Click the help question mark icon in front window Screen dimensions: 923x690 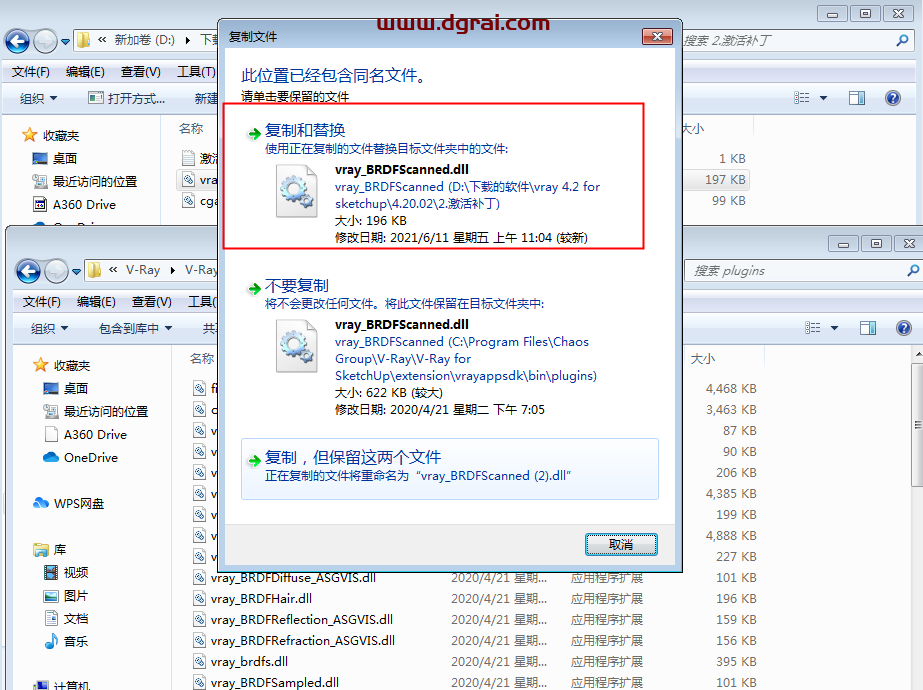click(904, 328)
